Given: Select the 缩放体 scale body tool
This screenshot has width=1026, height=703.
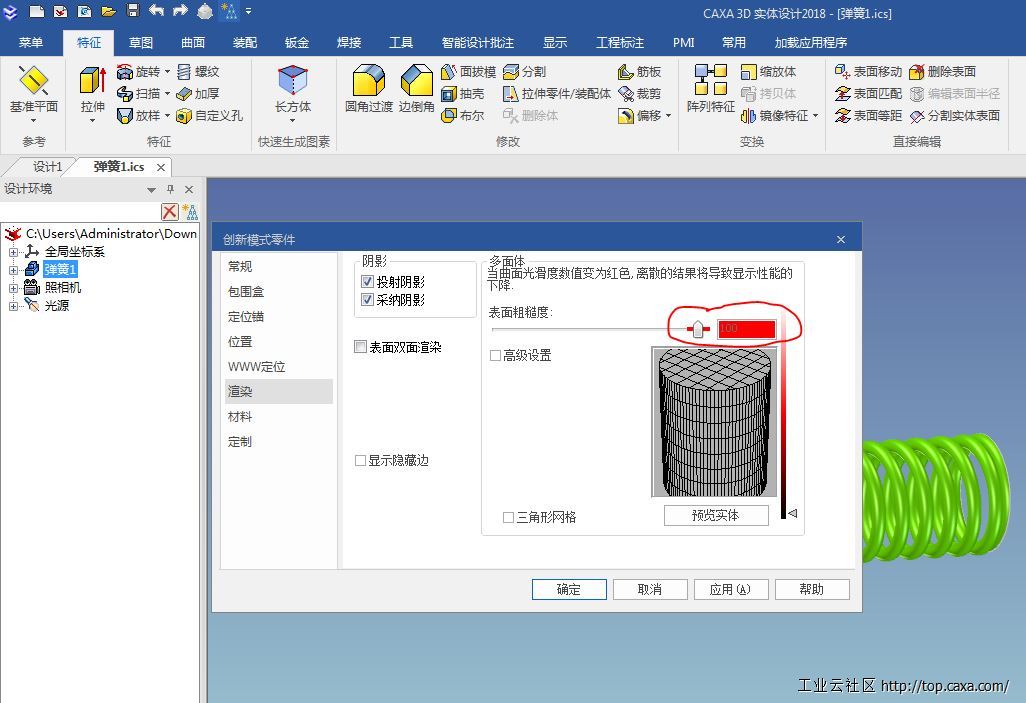Looking at the screenshot, I should click(768, 71).
